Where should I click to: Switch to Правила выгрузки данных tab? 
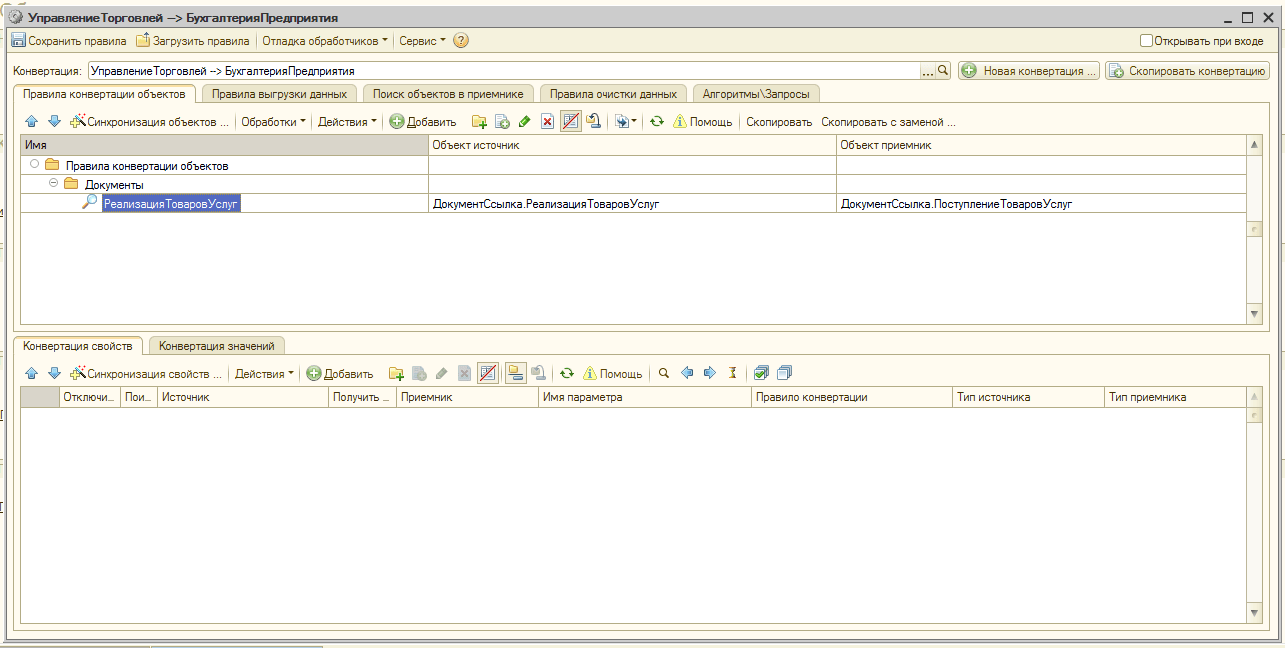point(279,93)
